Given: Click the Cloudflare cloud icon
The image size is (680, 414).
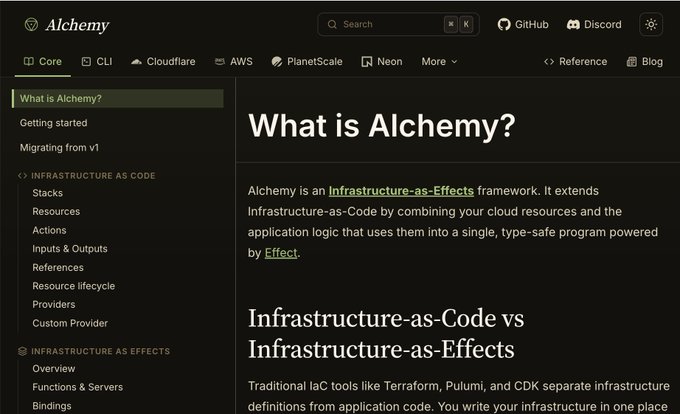Looking at the screenshot, I should (x=136, y=62).
